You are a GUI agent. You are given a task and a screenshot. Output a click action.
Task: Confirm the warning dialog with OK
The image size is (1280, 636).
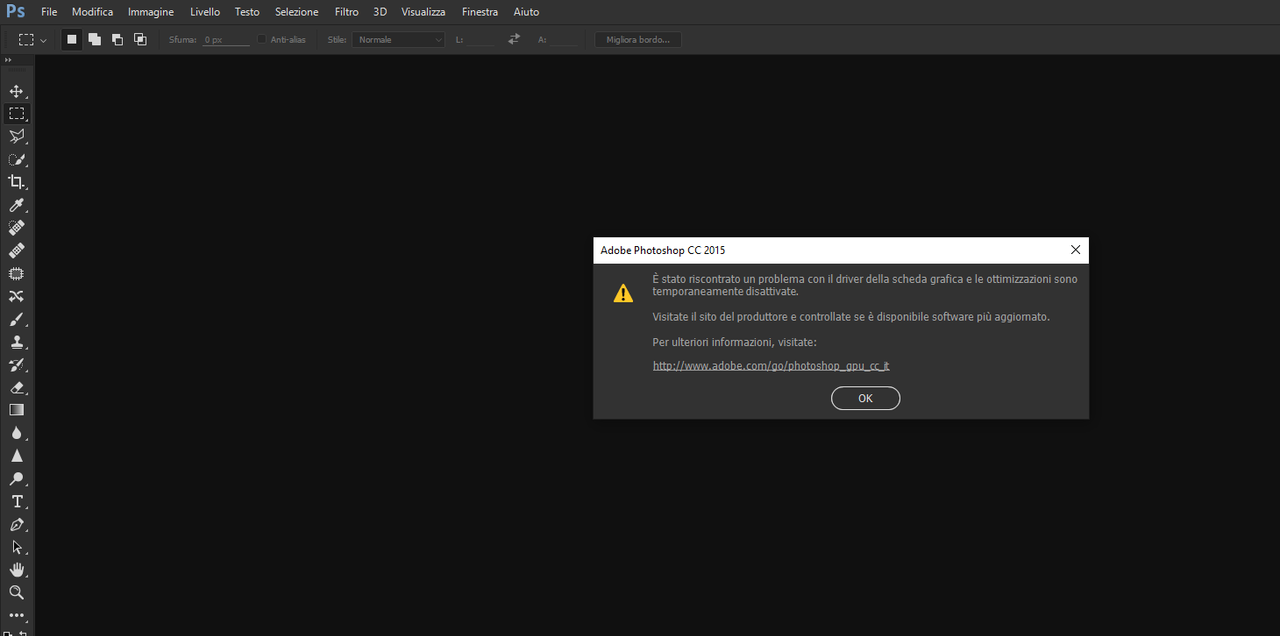(x=865, y=398)
